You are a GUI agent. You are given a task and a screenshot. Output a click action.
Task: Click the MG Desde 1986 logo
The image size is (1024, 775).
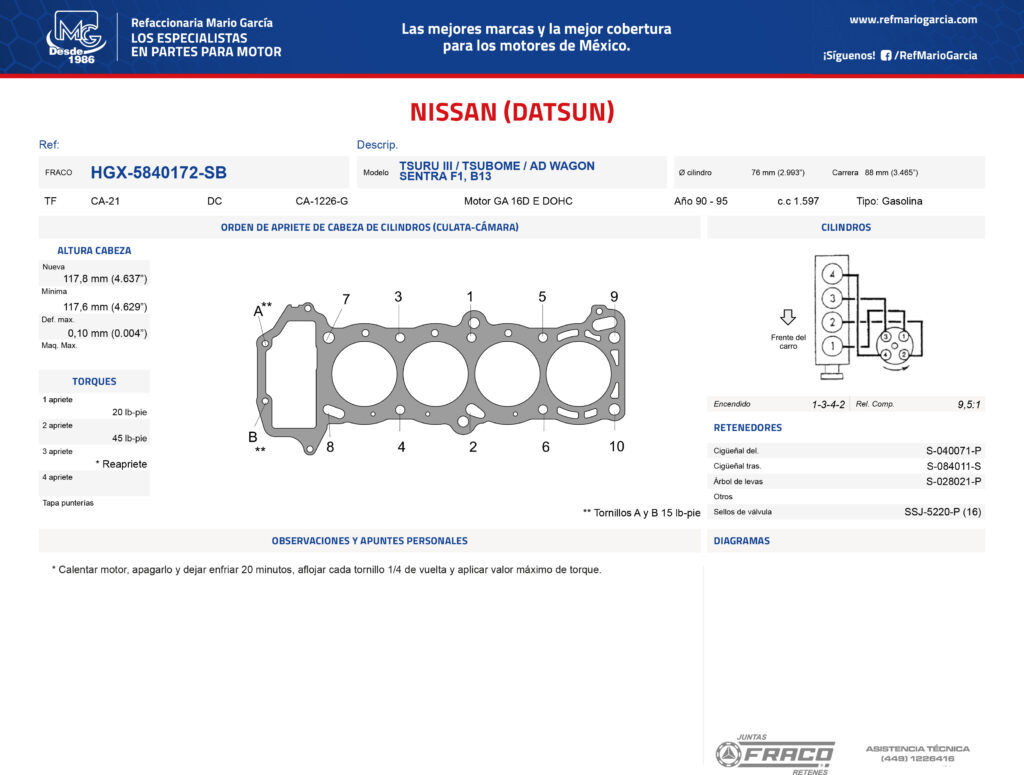[76, 37]
